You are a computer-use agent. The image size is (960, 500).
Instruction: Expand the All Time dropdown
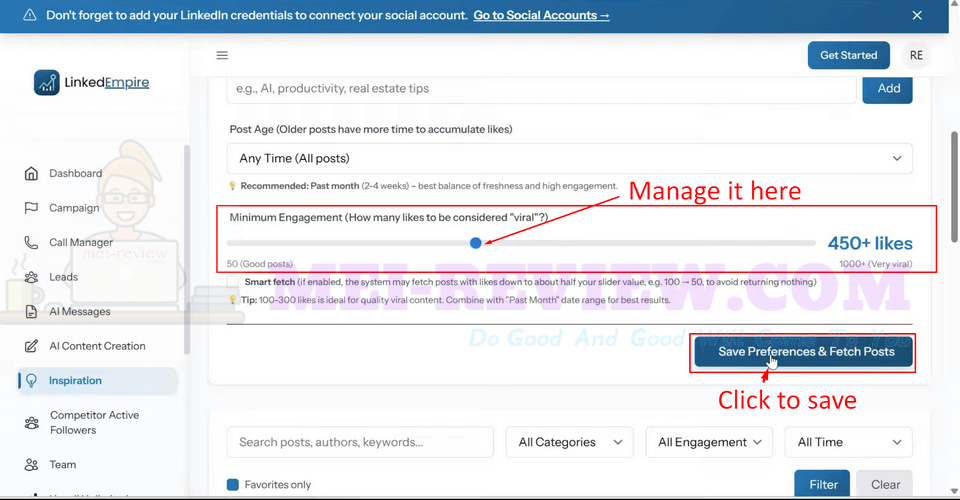pos(849,442)
